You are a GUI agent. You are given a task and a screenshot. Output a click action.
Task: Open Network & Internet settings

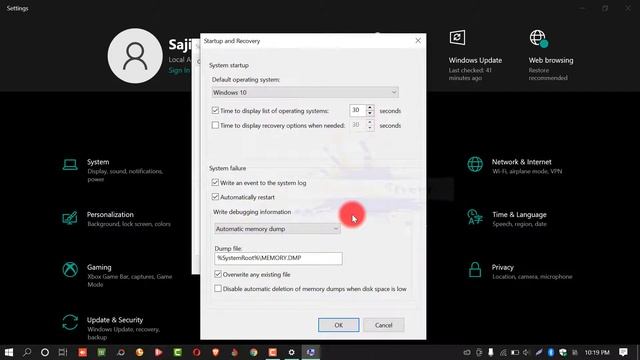(515, 166)
